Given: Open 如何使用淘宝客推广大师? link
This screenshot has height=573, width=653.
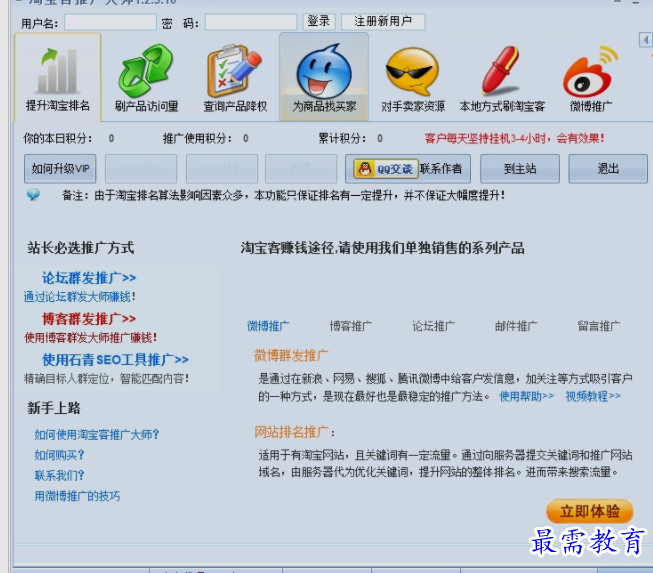Looking at the screenshot, I should click(x=97, y=435).
